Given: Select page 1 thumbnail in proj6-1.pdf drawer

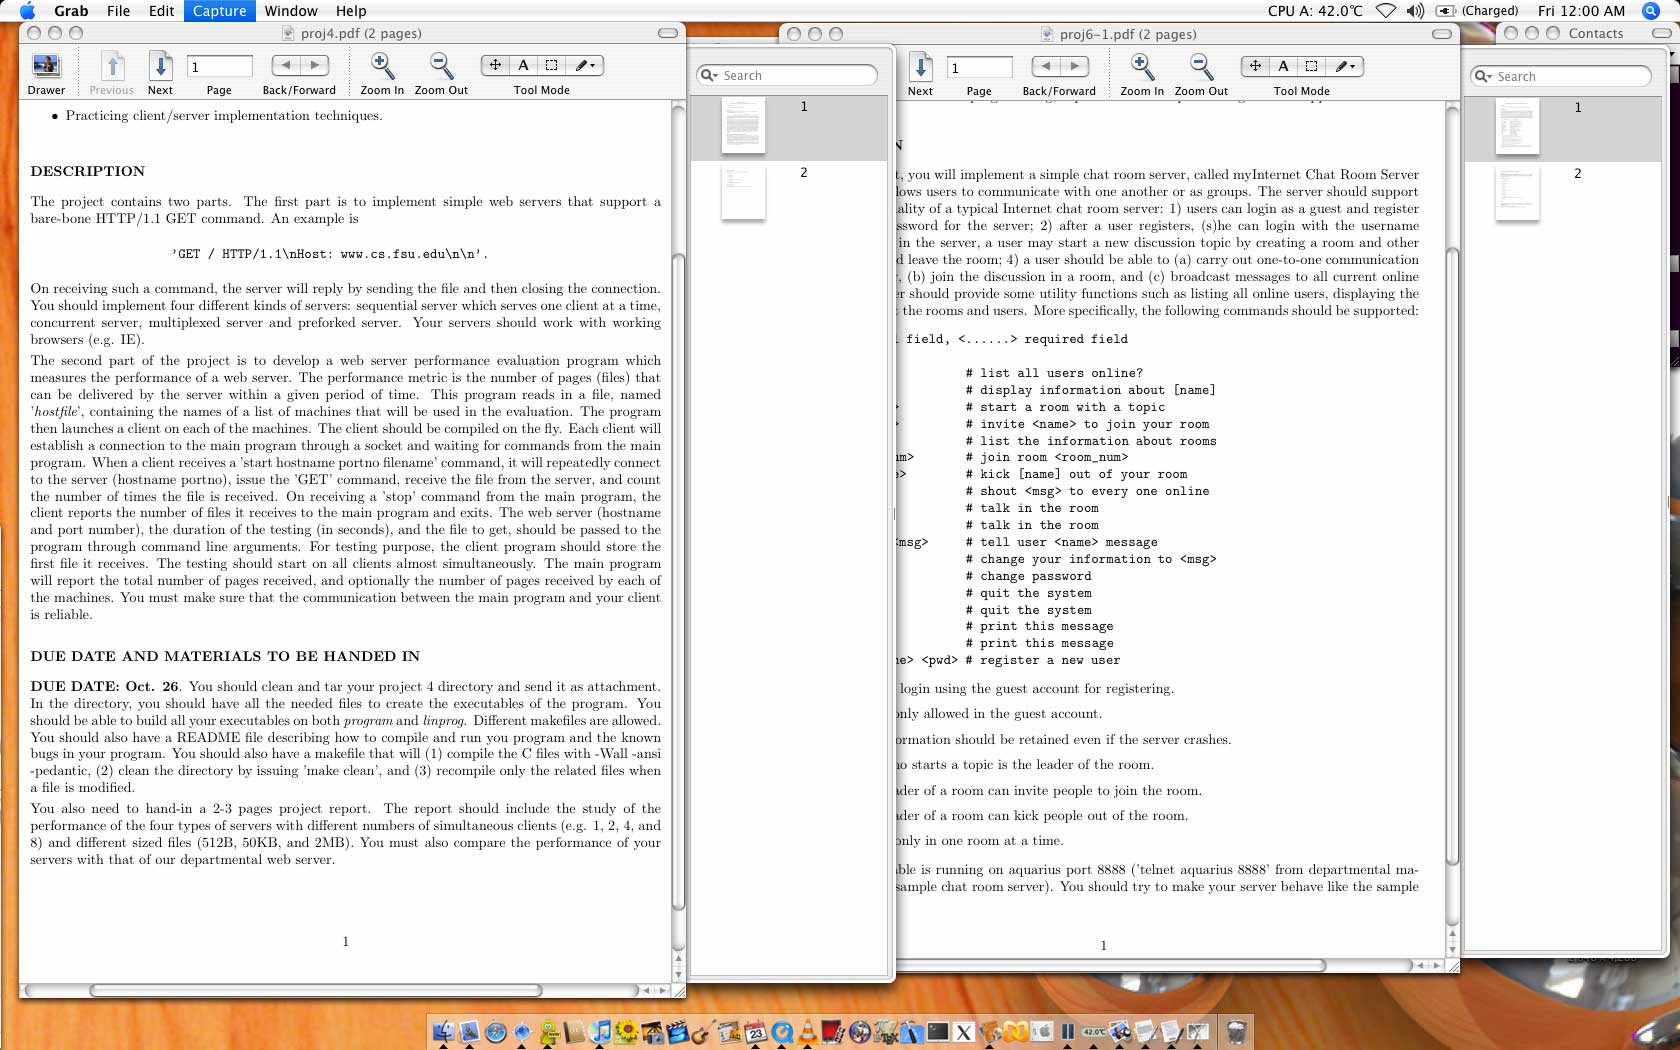Looking at the screenshot, I should coord(1517,126).
